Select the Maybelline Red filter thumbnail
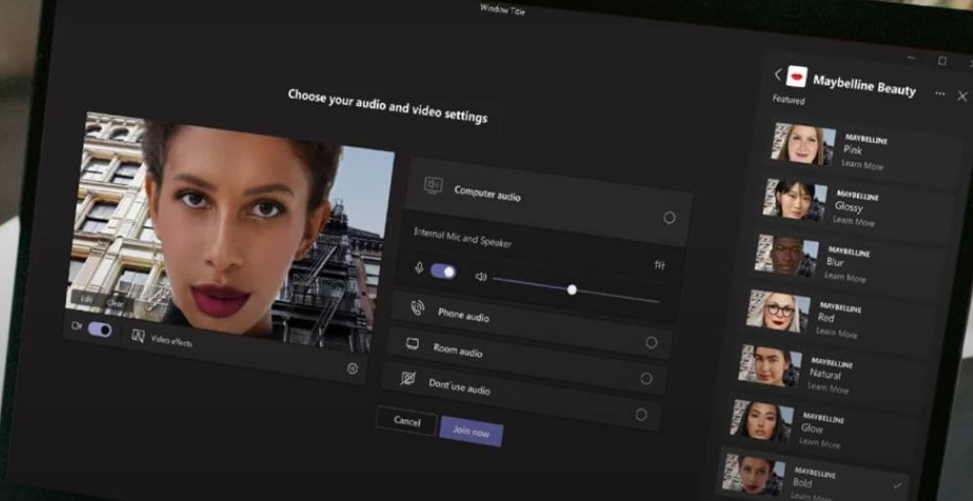 pos(778,311)
